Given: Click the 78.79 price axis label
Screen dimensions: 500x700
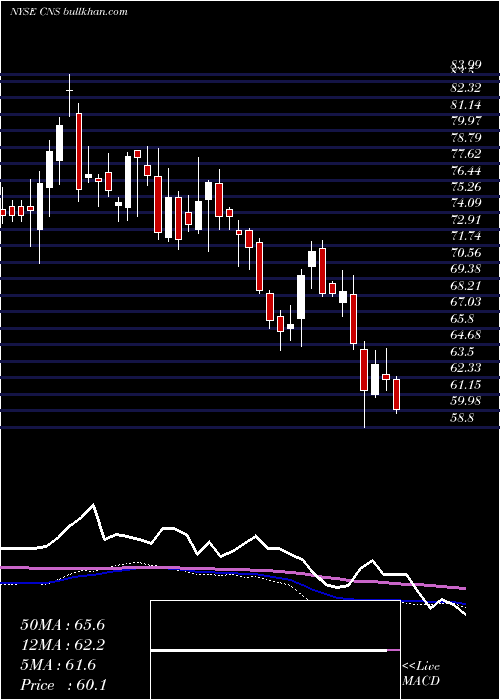Looking at the screenshot, I should [466, 138].
